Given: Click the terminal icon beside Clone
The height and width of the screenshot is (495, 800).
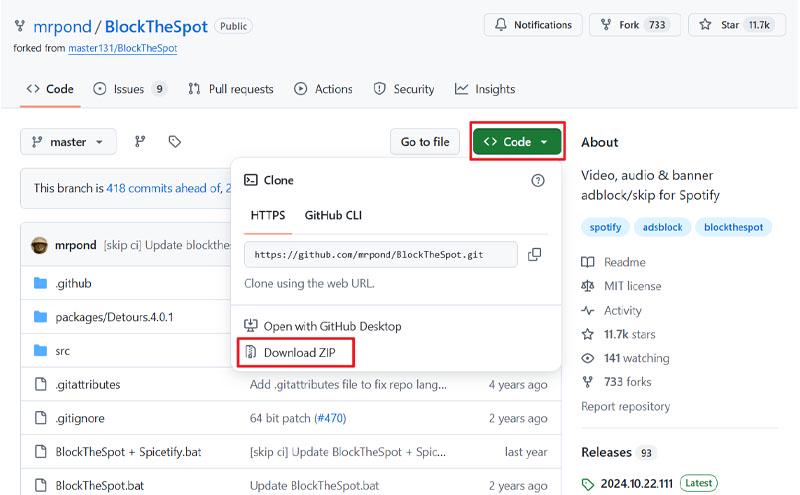Looking at the screenshot, I should (x=251, y=180).
